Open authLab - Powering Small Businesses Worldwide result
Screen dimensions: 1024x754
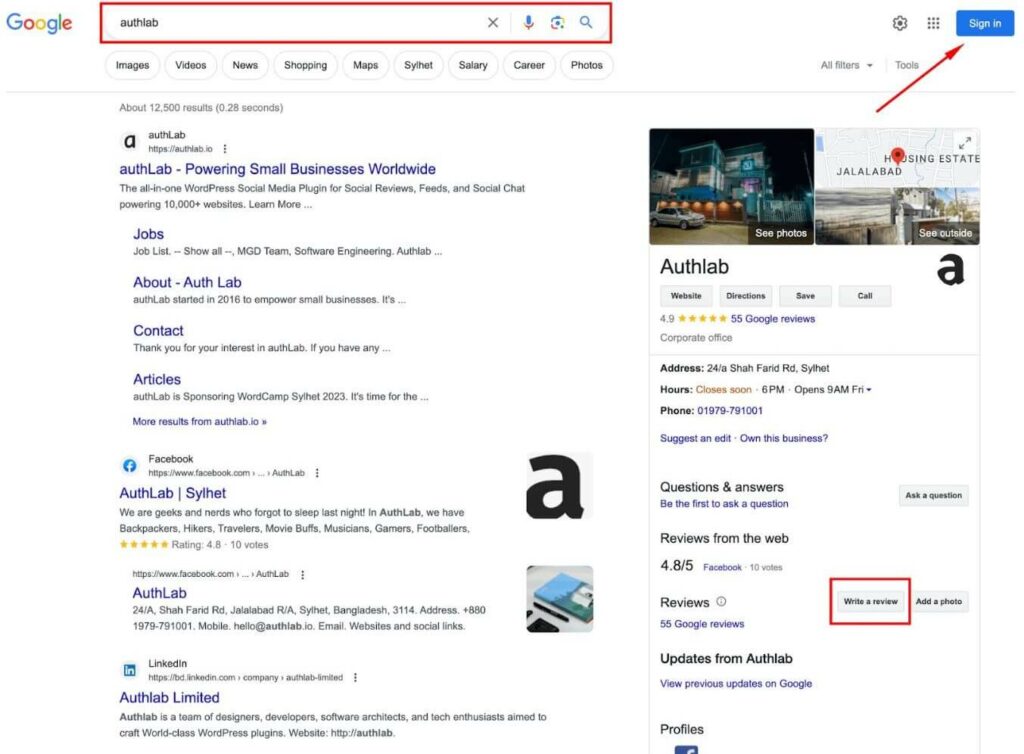[x=277, y=169]
